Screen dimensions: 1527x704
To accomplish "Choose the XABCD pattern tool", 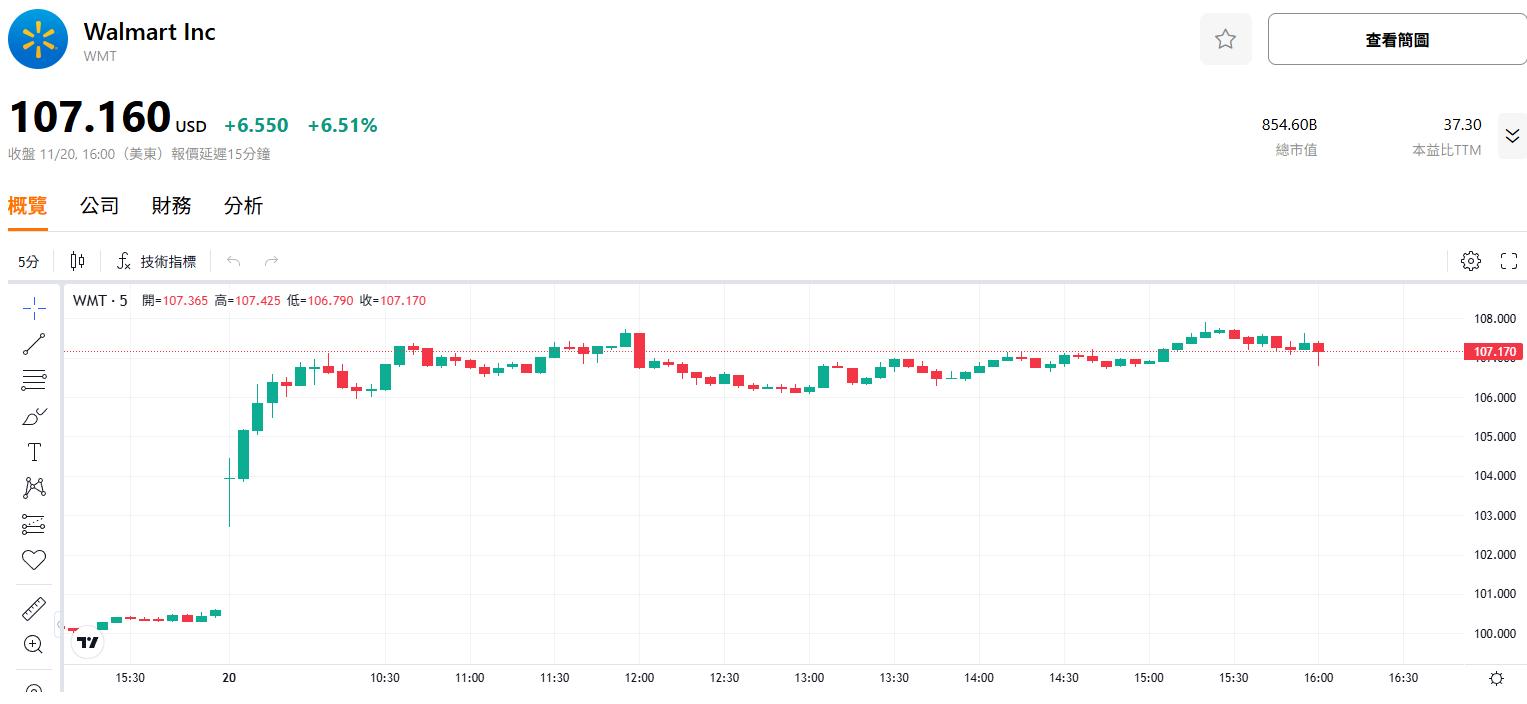I will [x=34, y=488].
